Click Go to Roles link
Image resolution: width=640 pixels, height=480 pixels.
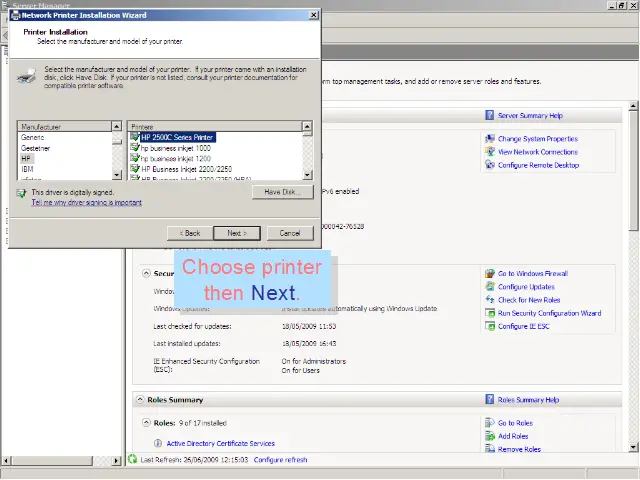click(515, 423)
